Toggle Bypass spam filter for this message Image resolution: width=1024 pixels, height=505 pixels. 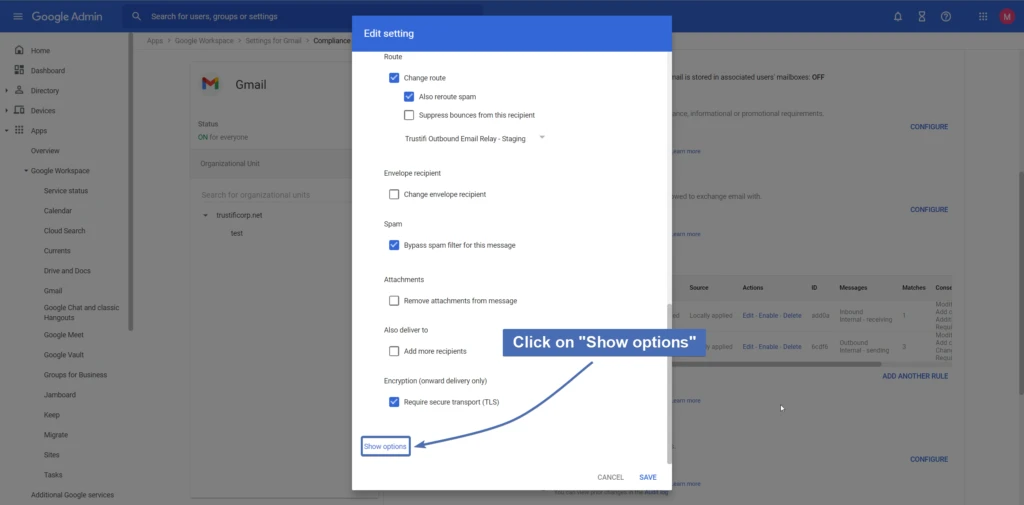pyautogui.click(x=394, y=245)
